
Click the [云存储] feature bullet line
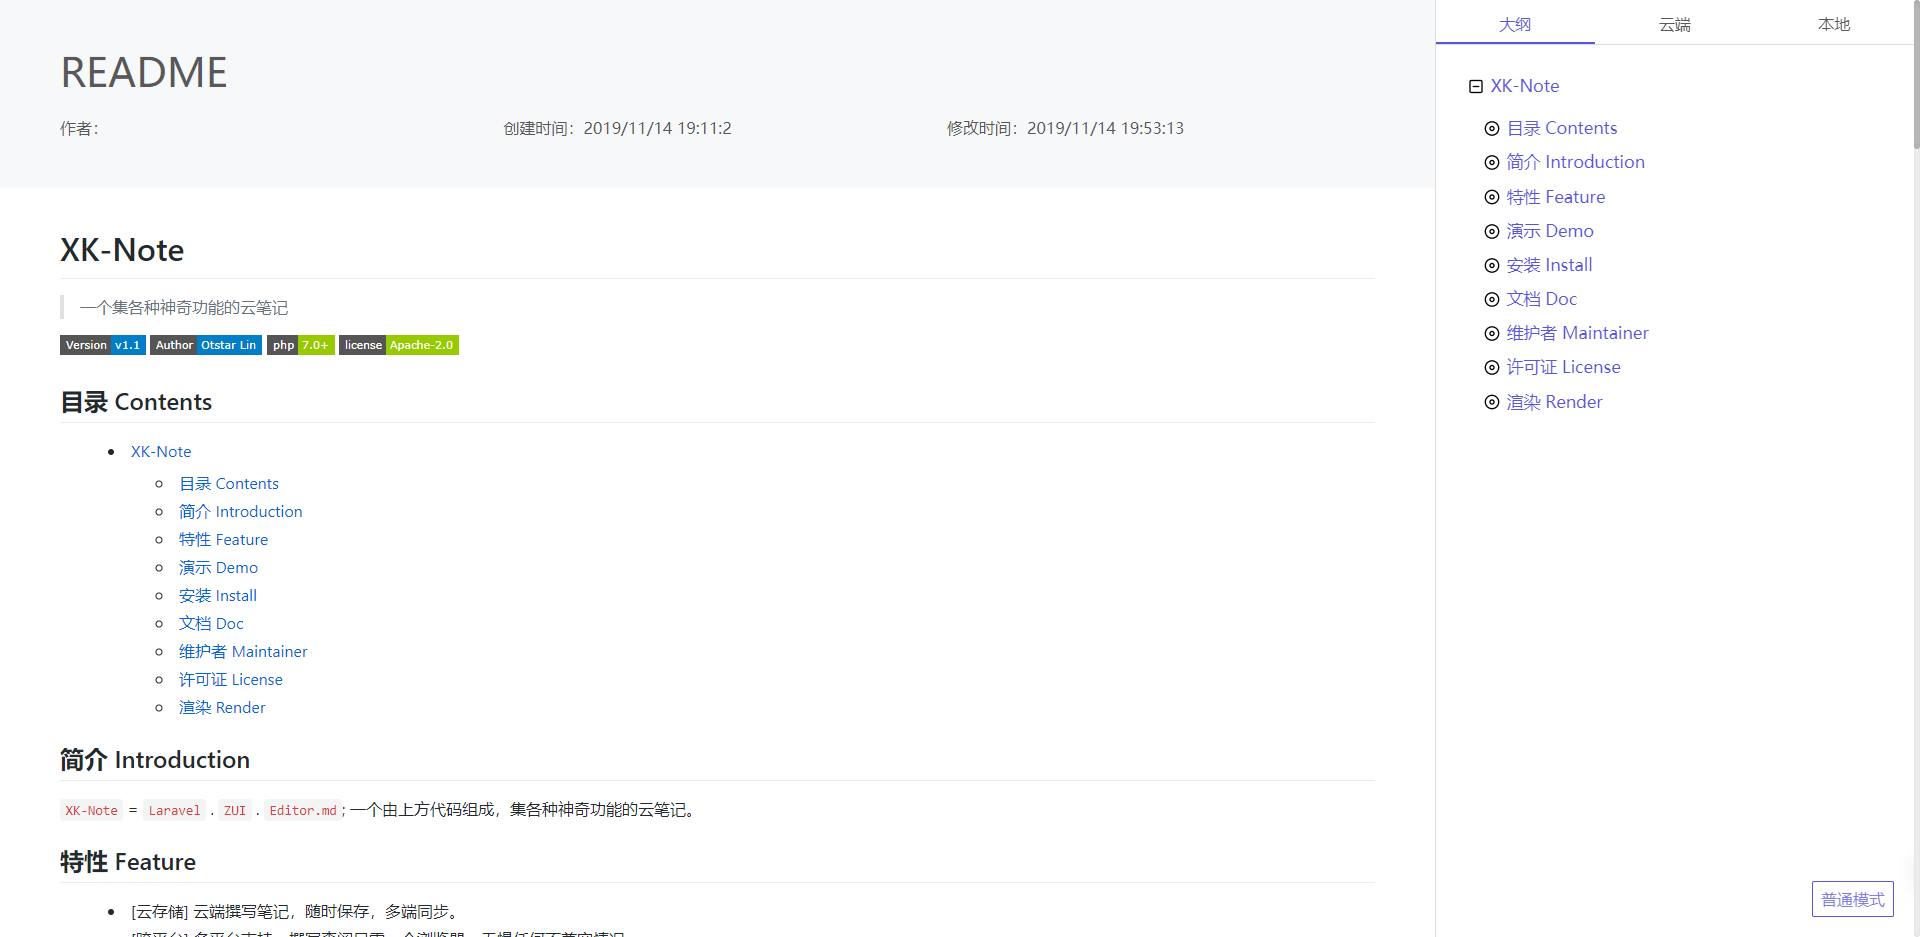[x=295, y=912]
